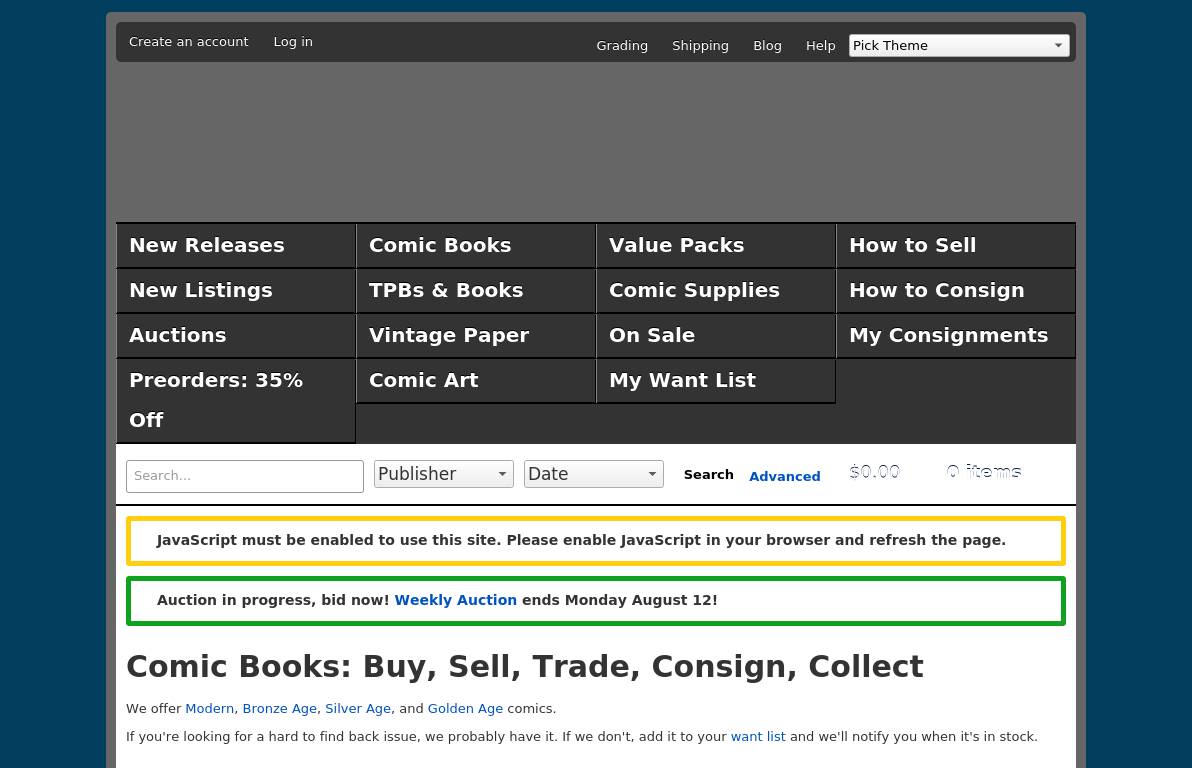The height and width of the screenshot is (768, 1192).
Task: View My Want List page
Action: 682,380
